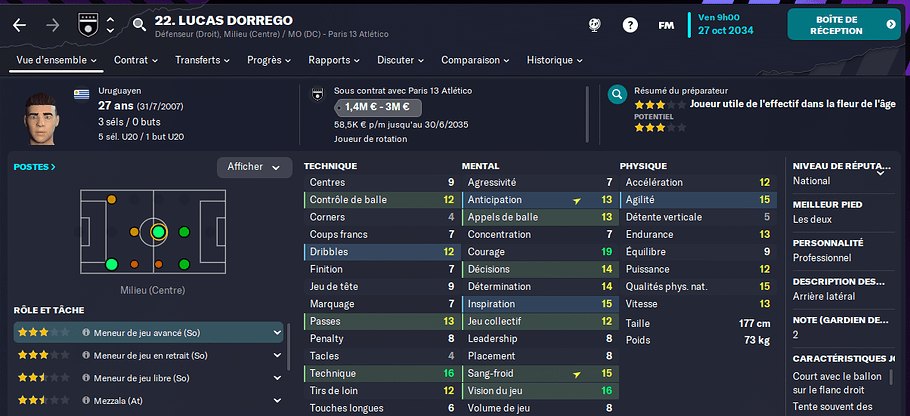Image resolution: width=910 pixels, height=416 pixels.
Task: Open the POSTES link
Action: click(x=35, y=167)
